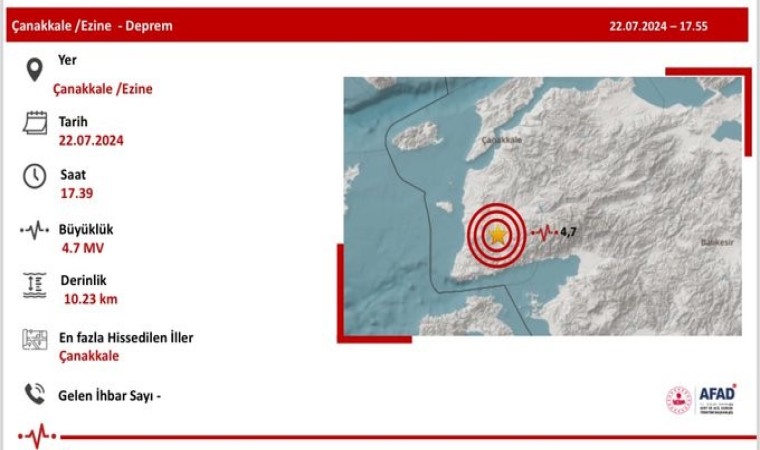Click the seismic wave icon beside Büyüklük
The width and height of the screenshot is (760, 450).
34,231
